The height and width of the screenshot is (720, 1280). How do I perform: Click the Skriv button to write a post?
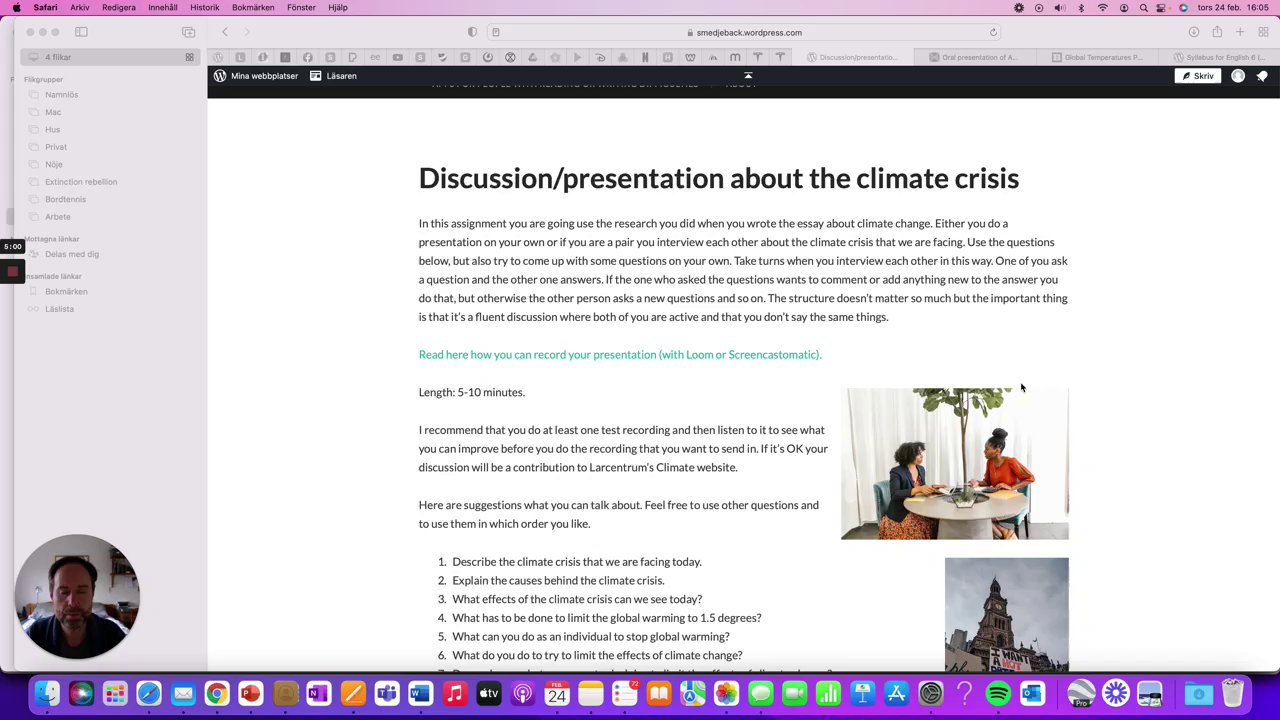(1197, 76)
